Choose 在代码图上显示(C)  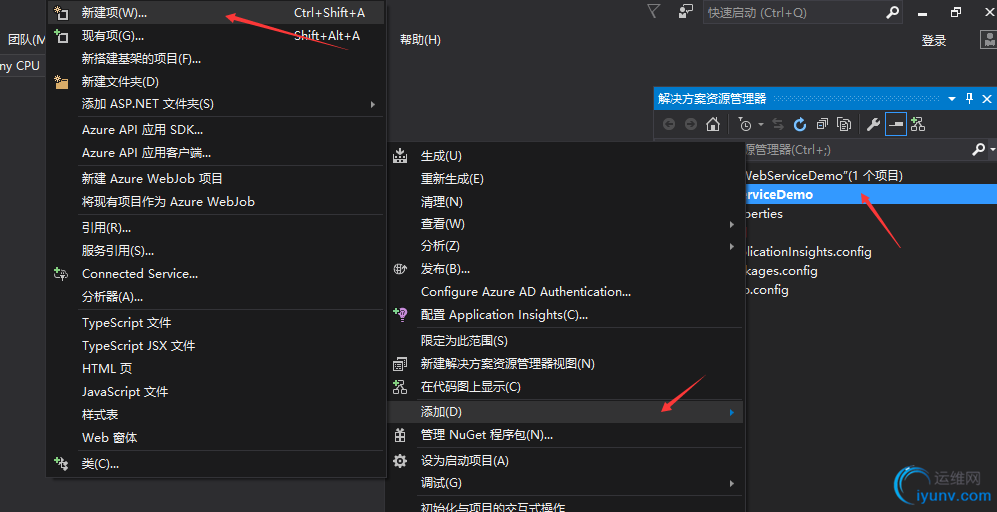[x=565, y=386]
